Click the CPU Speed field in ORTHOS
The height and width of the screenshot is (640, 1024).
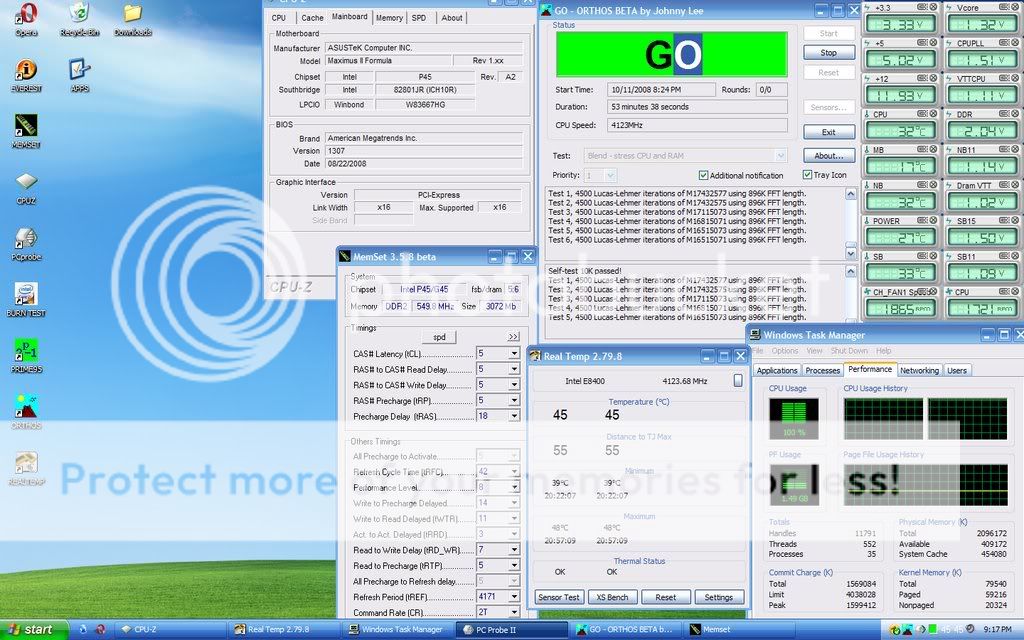click(x=697, y=124)
